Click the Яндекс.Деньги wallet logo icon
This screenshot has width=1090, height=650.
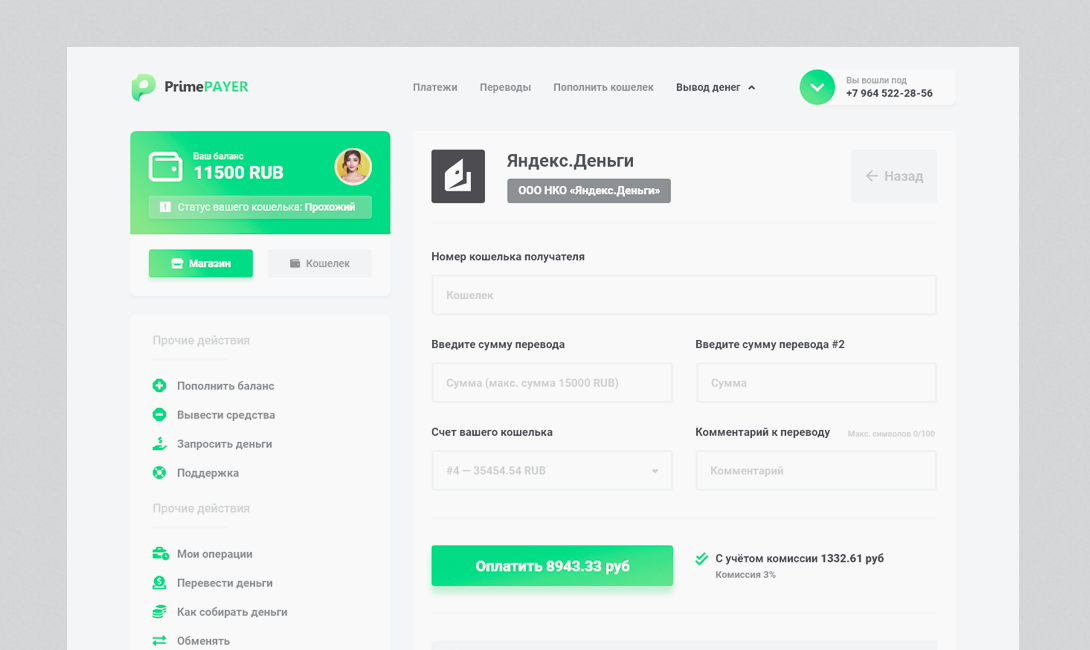458,177
